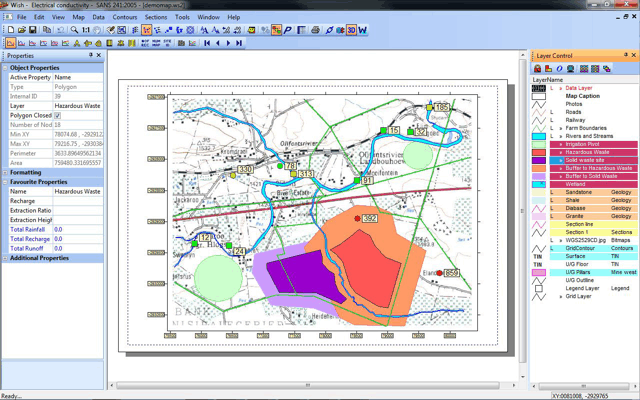Jump to the first record arrow icon
640x400 pixels.
point(207,44)
